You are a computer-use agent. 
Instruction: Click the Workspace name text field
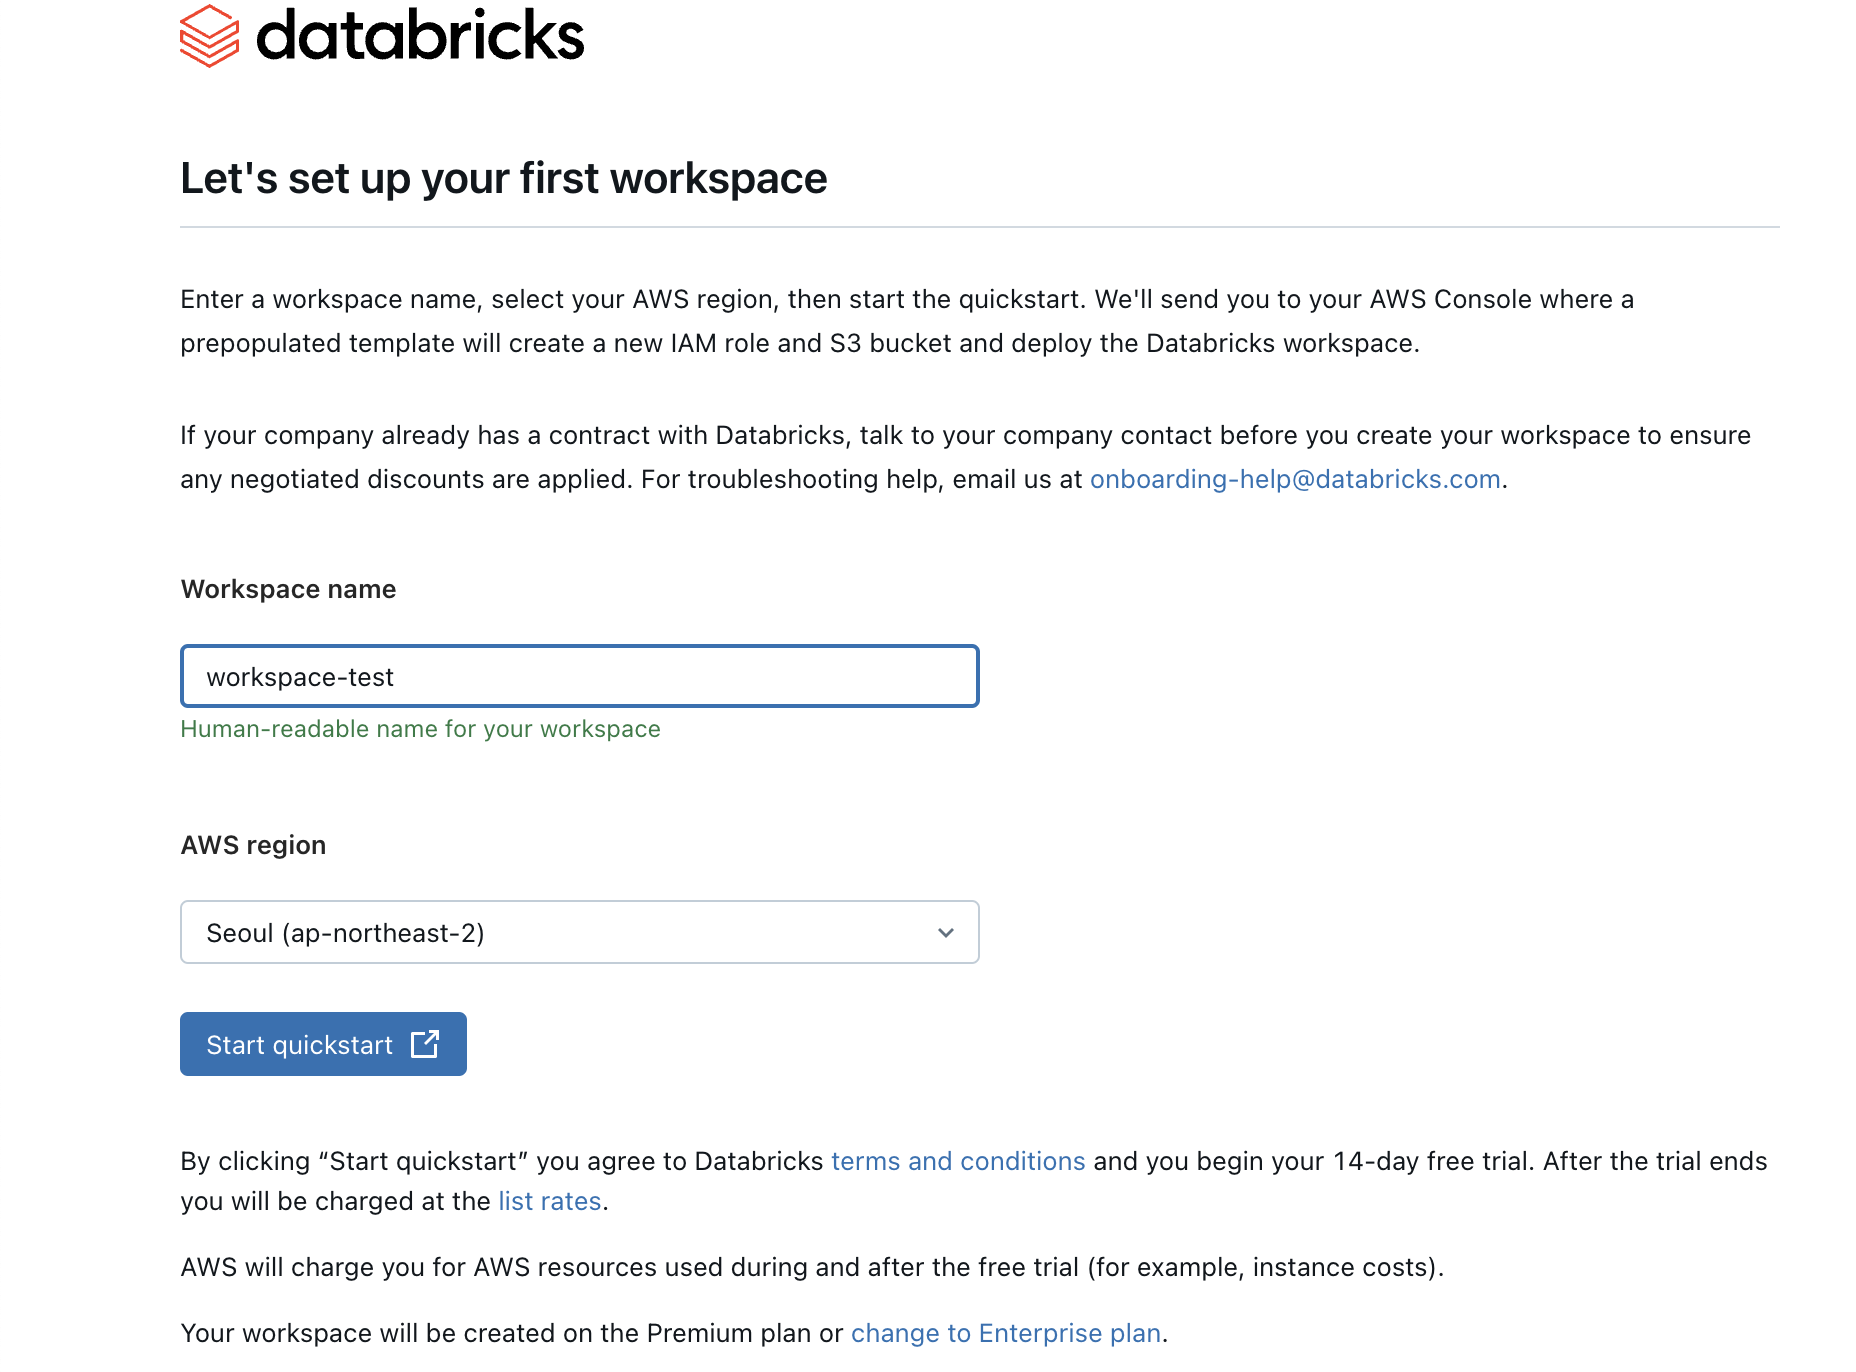point(578,676)
